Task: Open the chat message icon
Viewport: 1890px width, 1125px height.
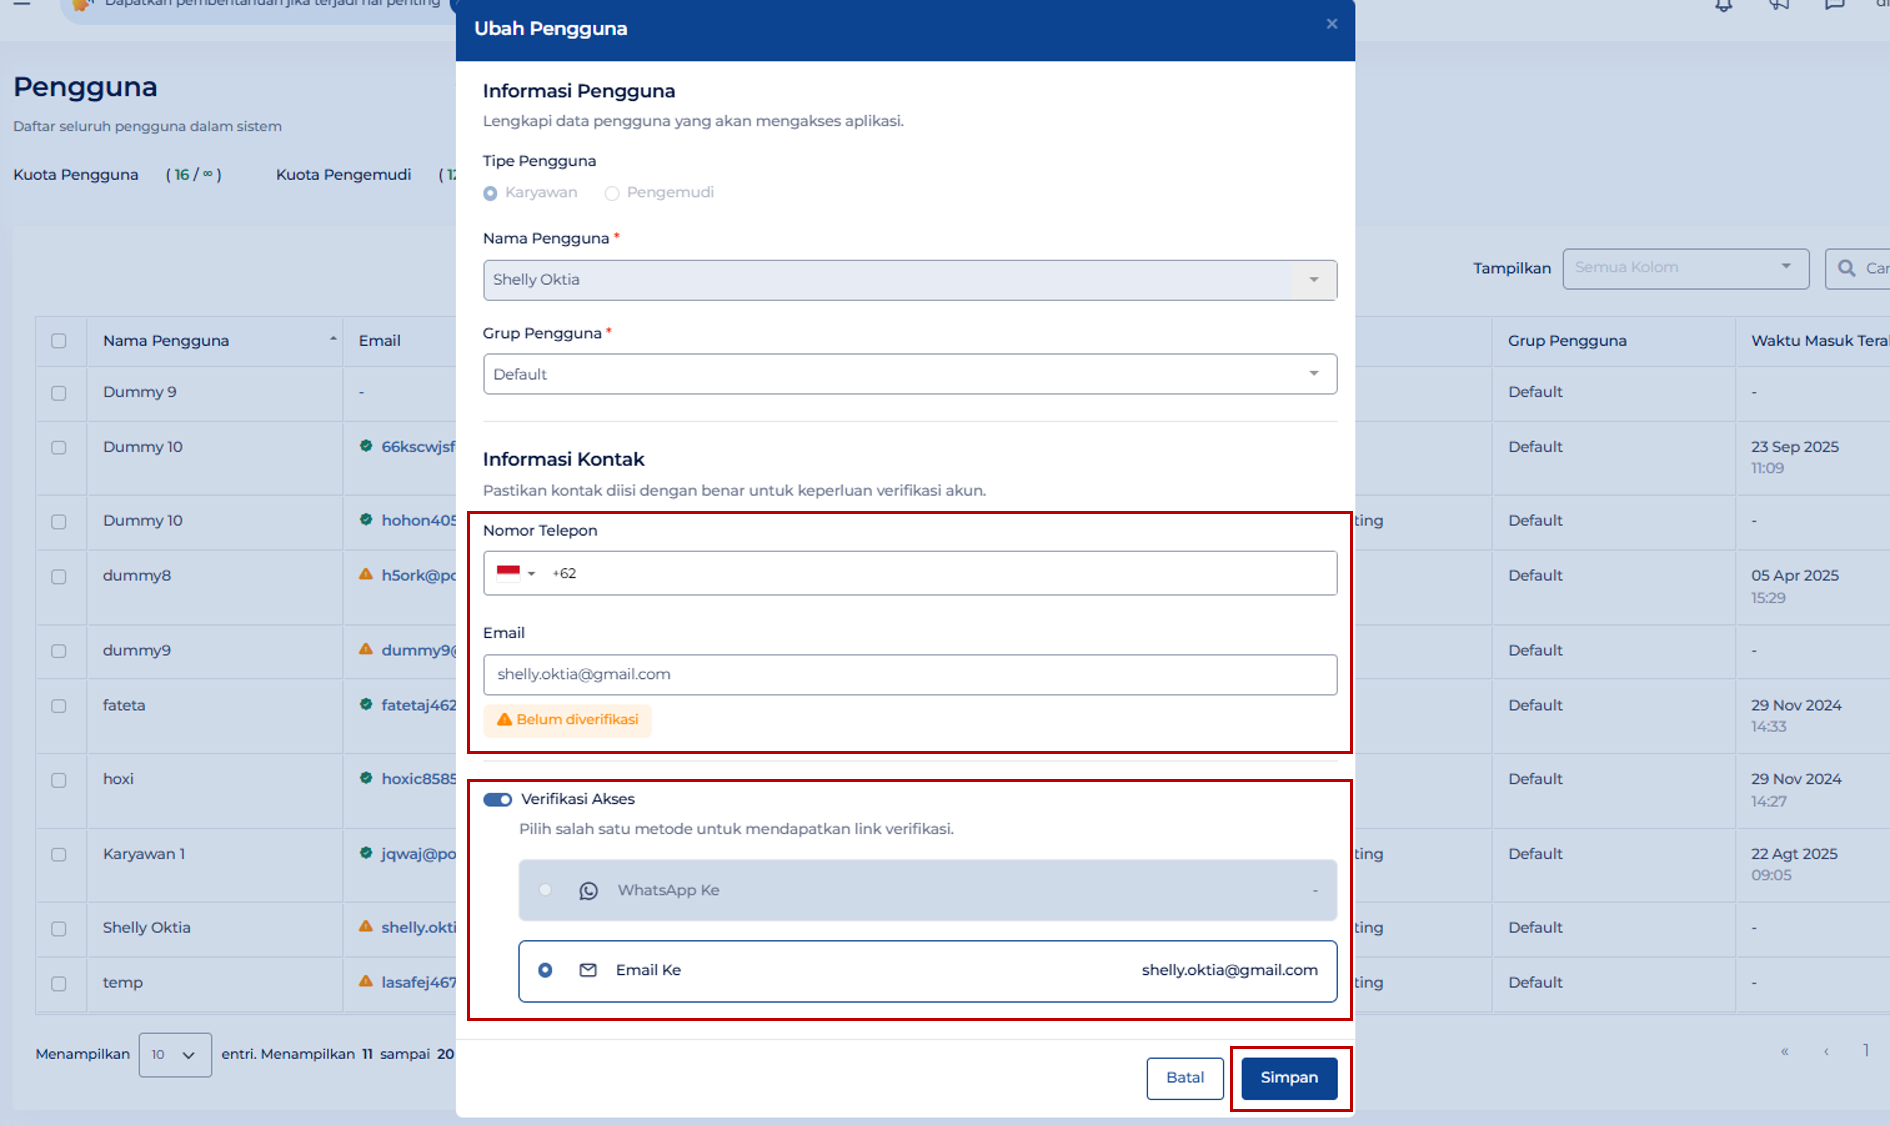Action: tap(1834, 6)
